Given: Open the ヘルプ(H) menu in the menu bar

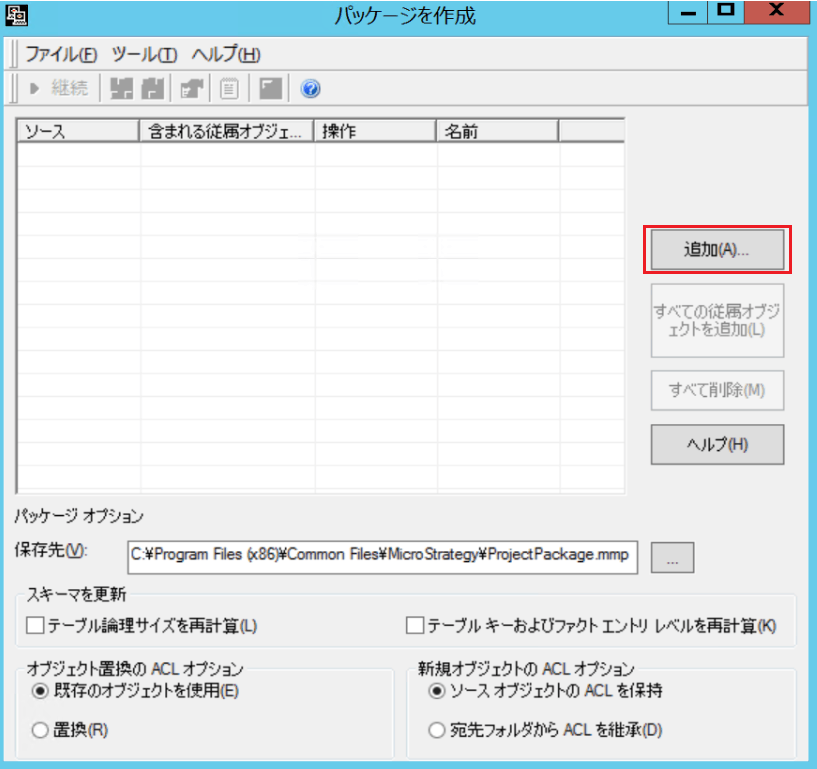Looking at the screenshot, I should coord(226,54).
